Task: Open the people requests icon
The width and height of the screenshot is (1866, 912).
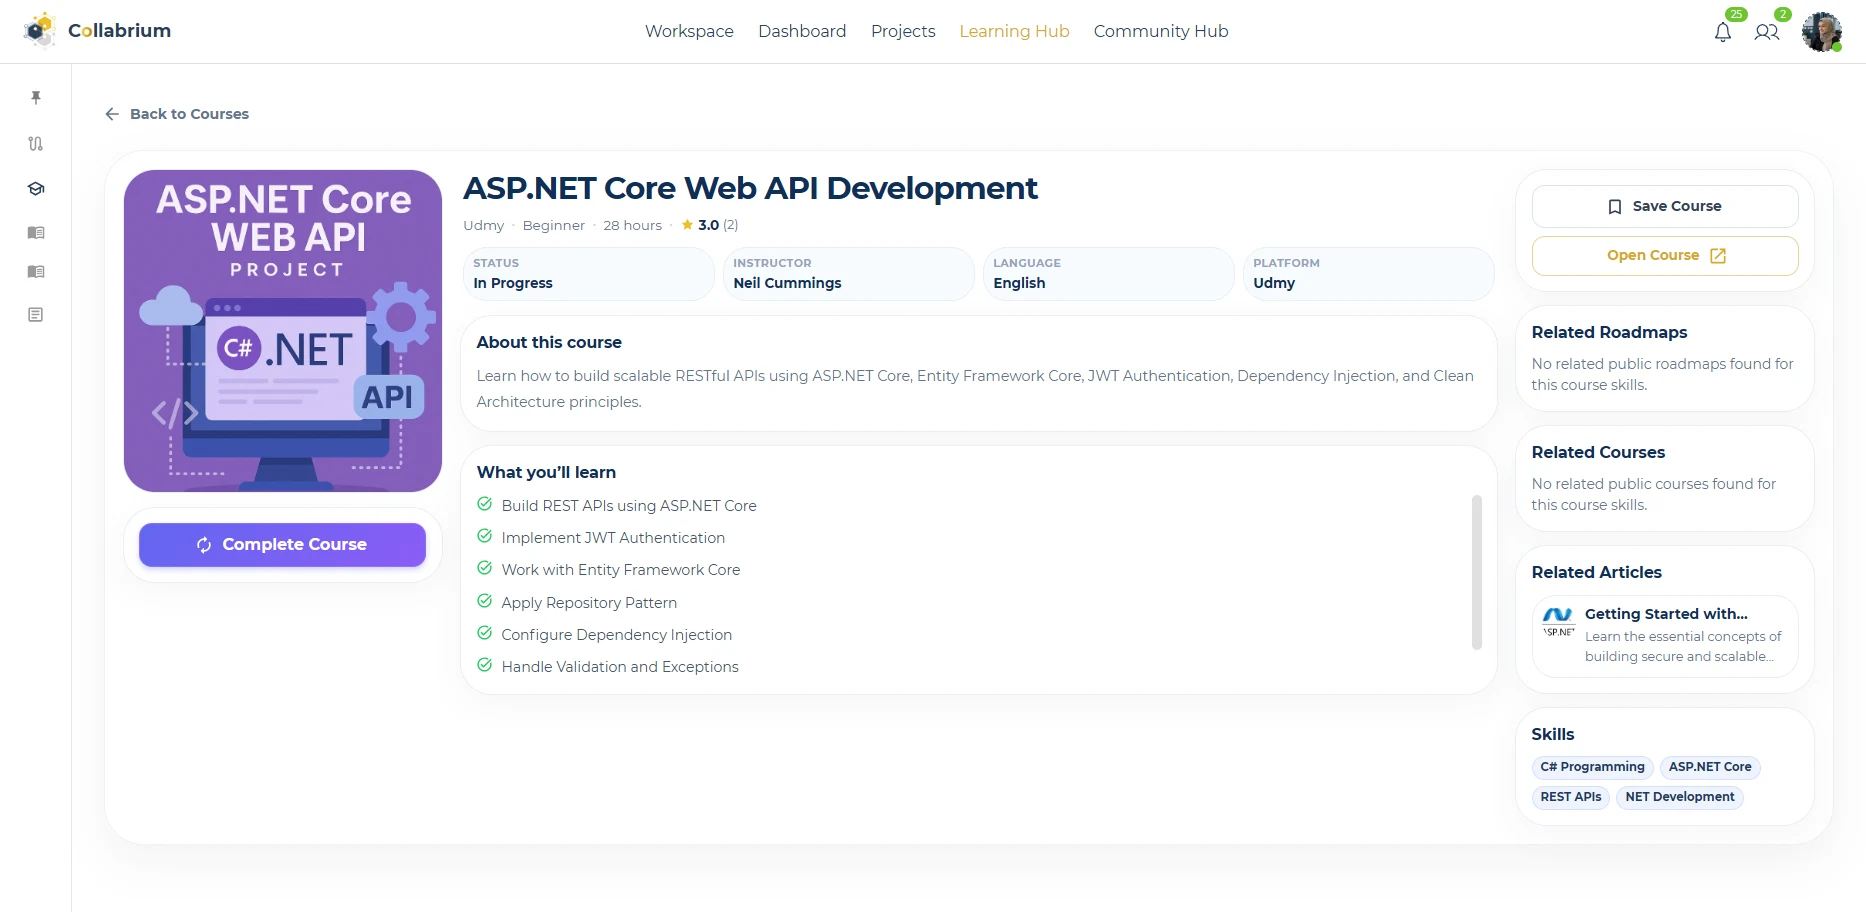Action: tap(1767, 32)
